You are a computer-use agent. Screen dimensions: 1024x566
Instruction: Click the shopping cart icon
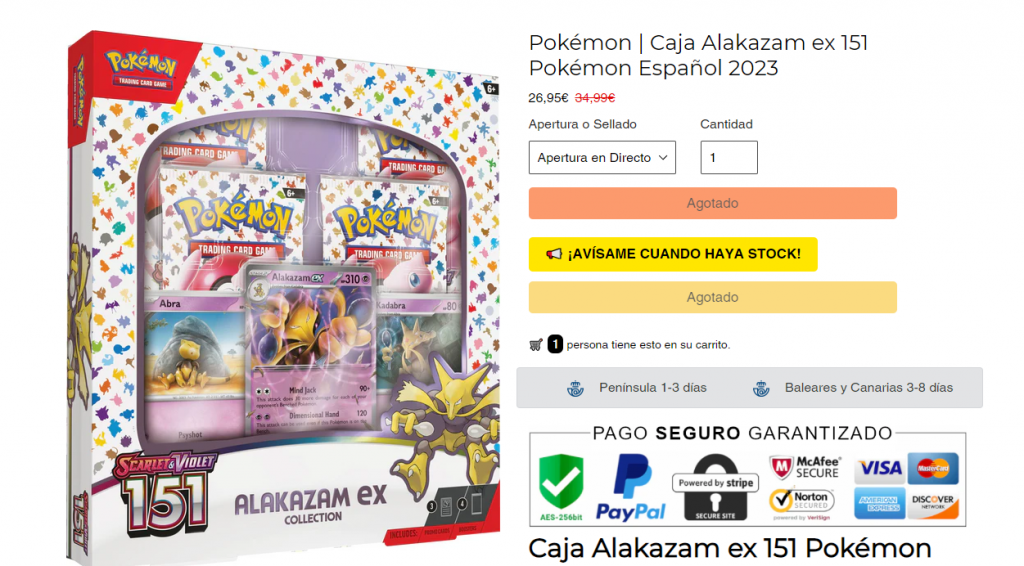536,345
